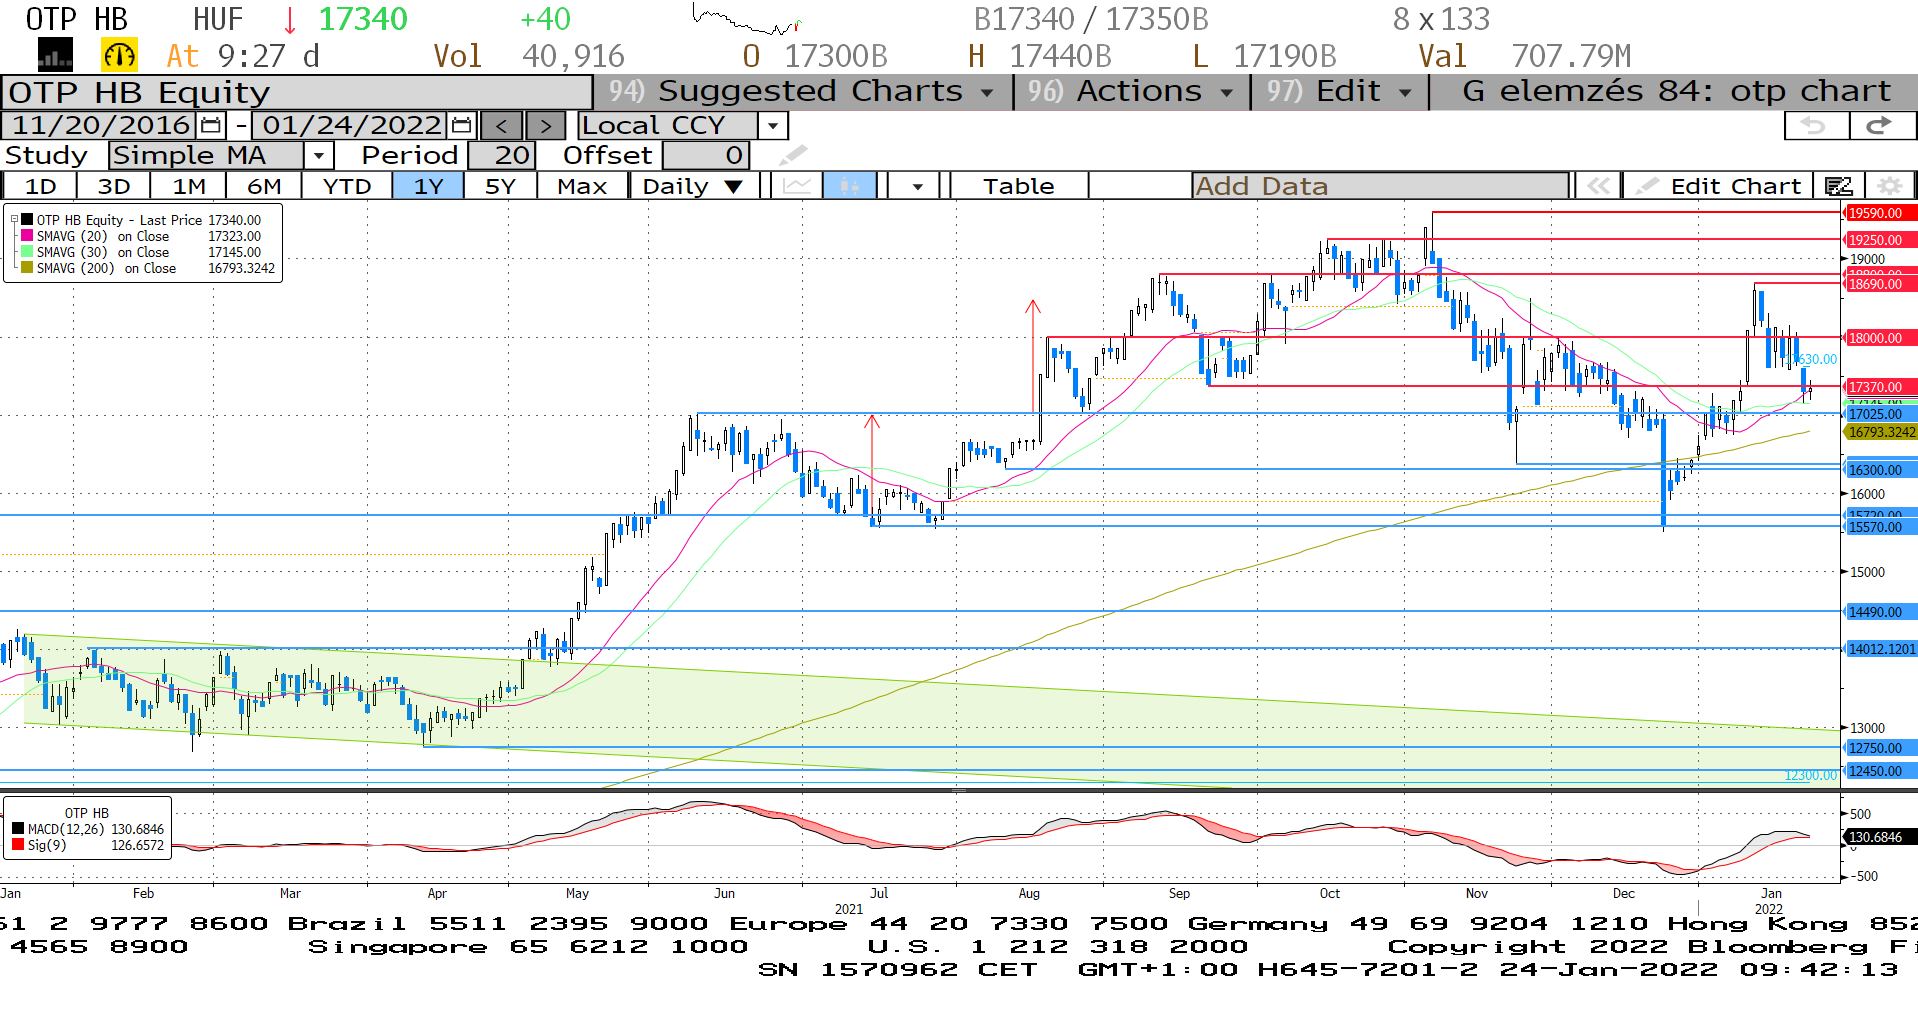
Task: Click the 15570.00 price level label
Action: 1879,527
